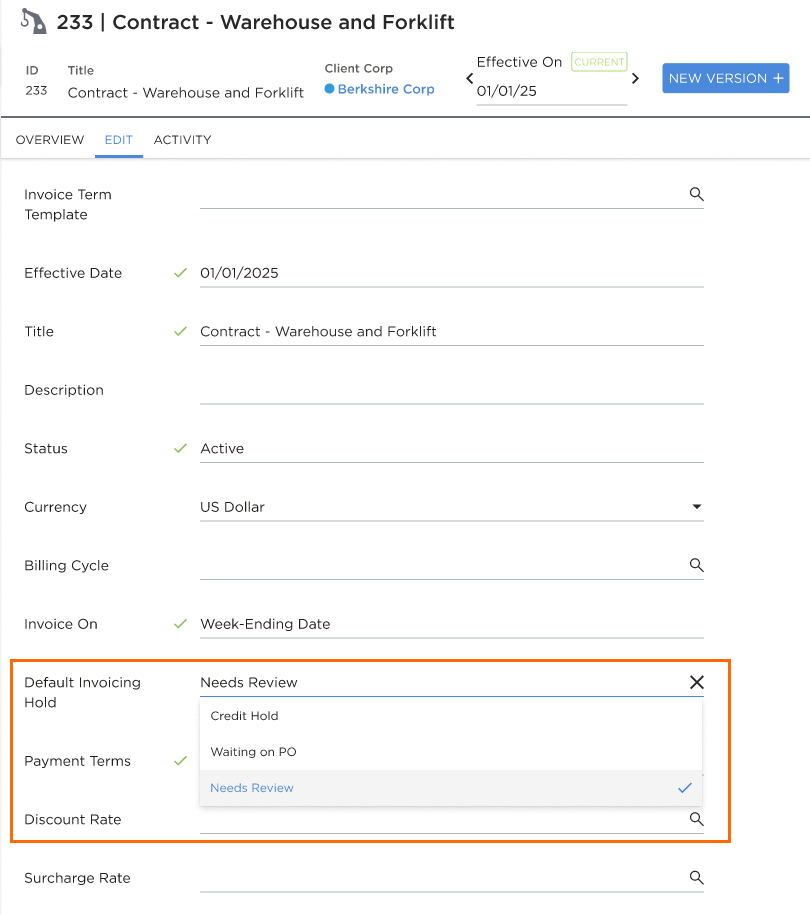Image resolution: width=810 pixels, height=915 pixels.
Task: Click the New Version button
Action: (725, 78)
